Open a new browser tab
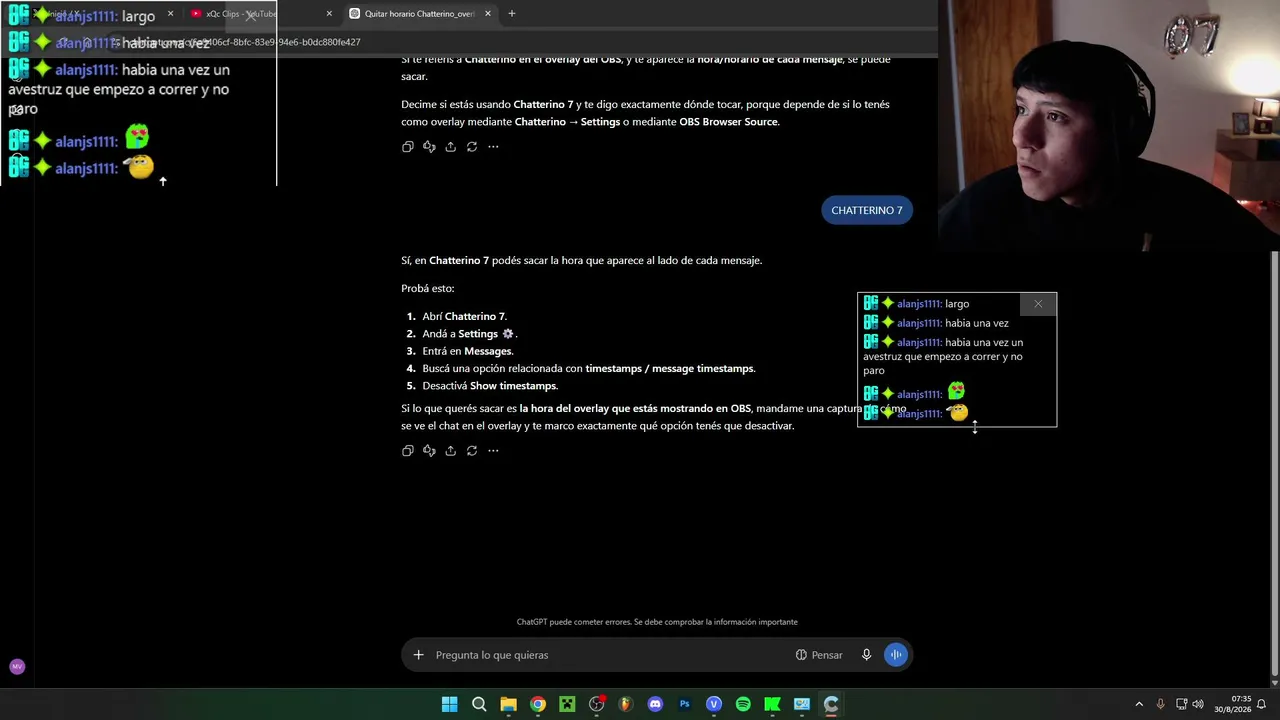This screenshot has width=1280, height=720. 512,14
